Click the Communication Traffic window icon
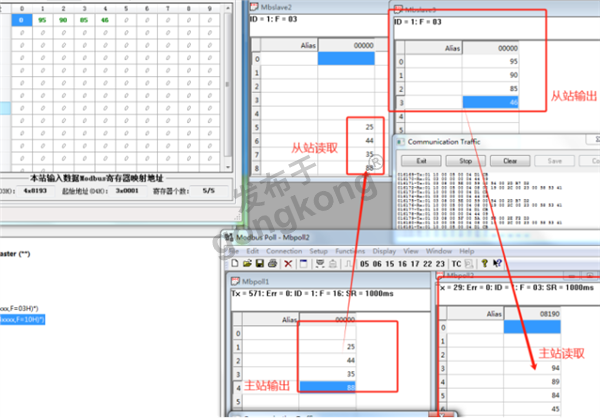Viewport: 600px width, 418px height. click(401, 142)
